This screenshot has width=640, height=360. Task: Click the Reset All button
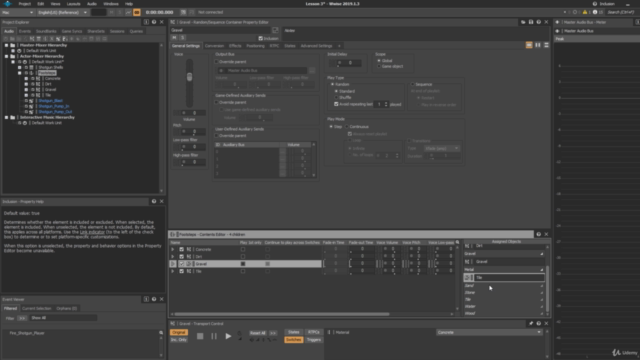point(258,333)
